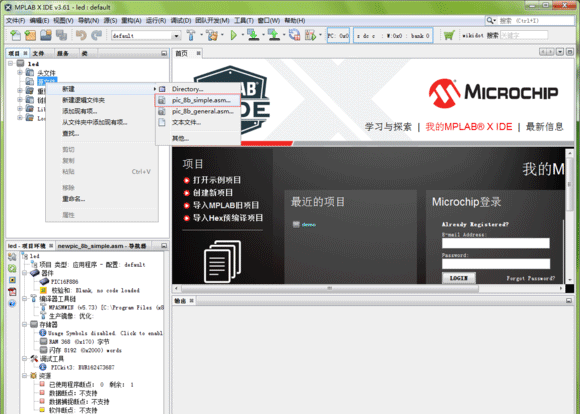Switch to the 服务 panel tab
Screen dimensions: 580x414
(63, 54)
